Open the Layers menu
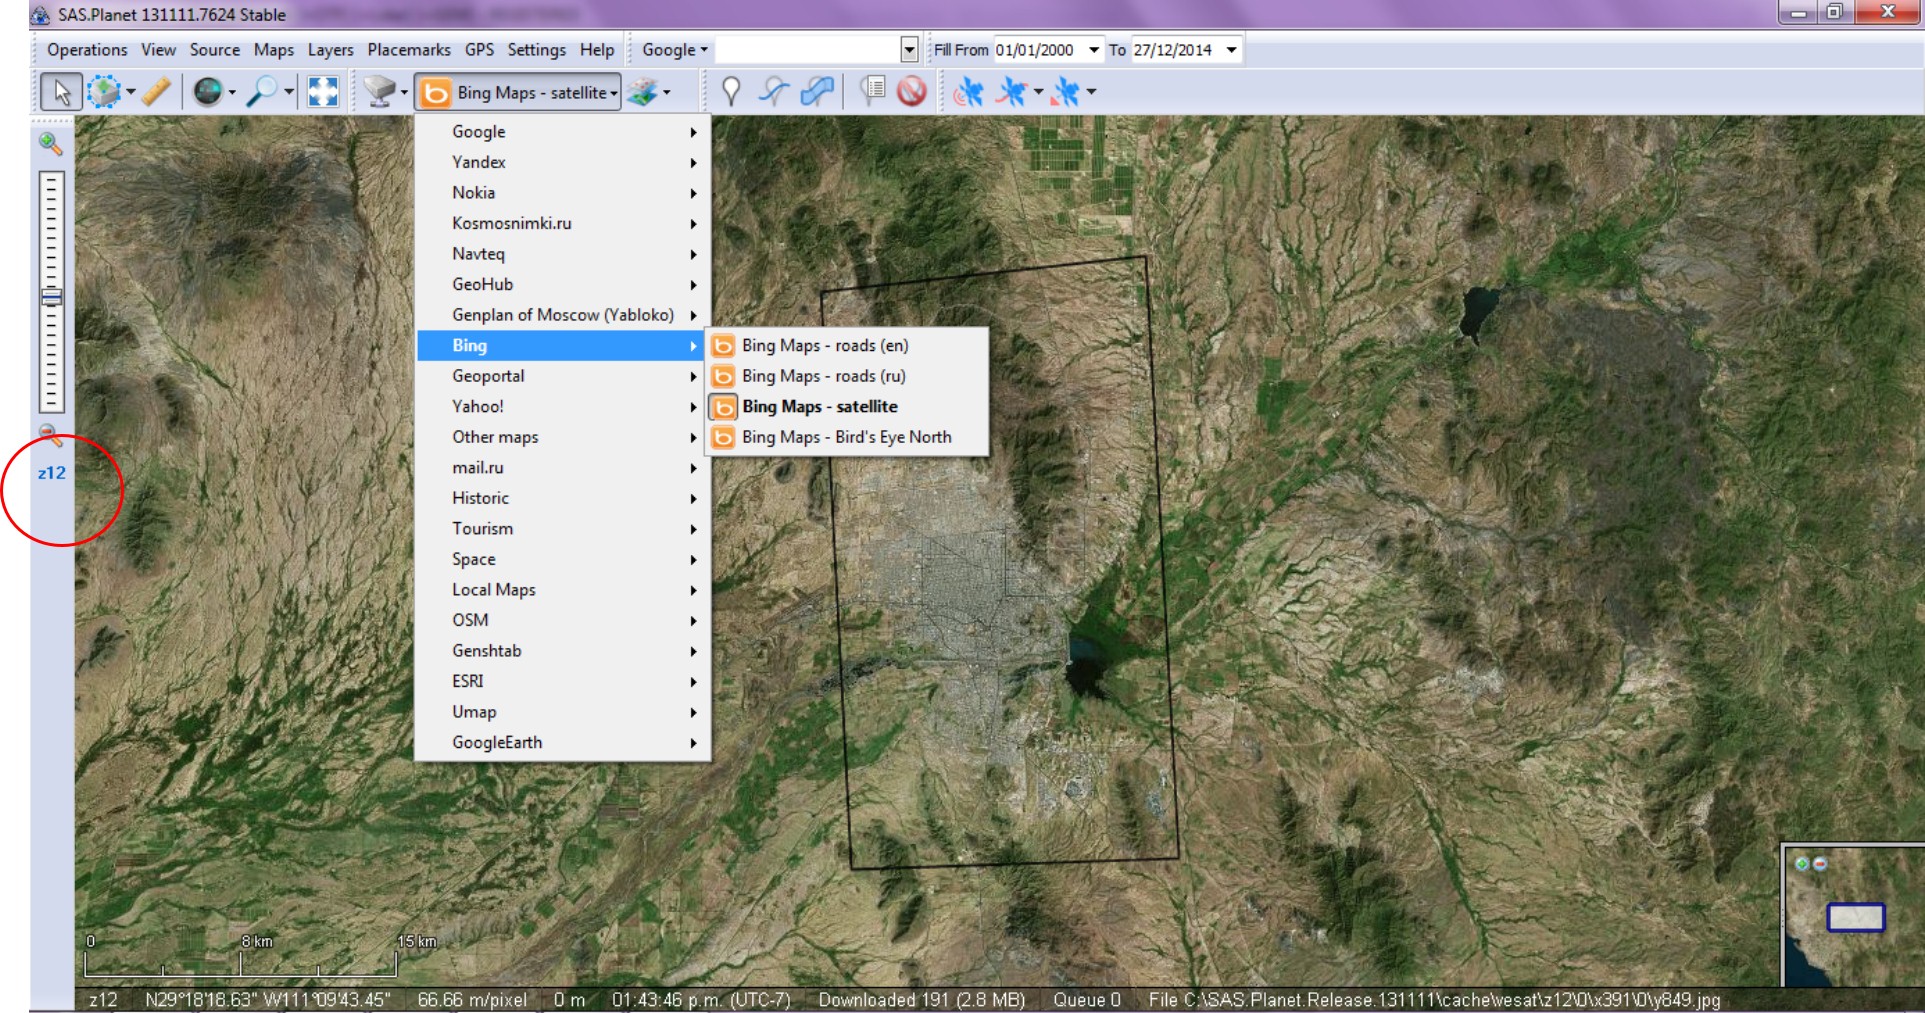The height and width of the screenshot is (1013, 1925). click(x=331, y=50)
